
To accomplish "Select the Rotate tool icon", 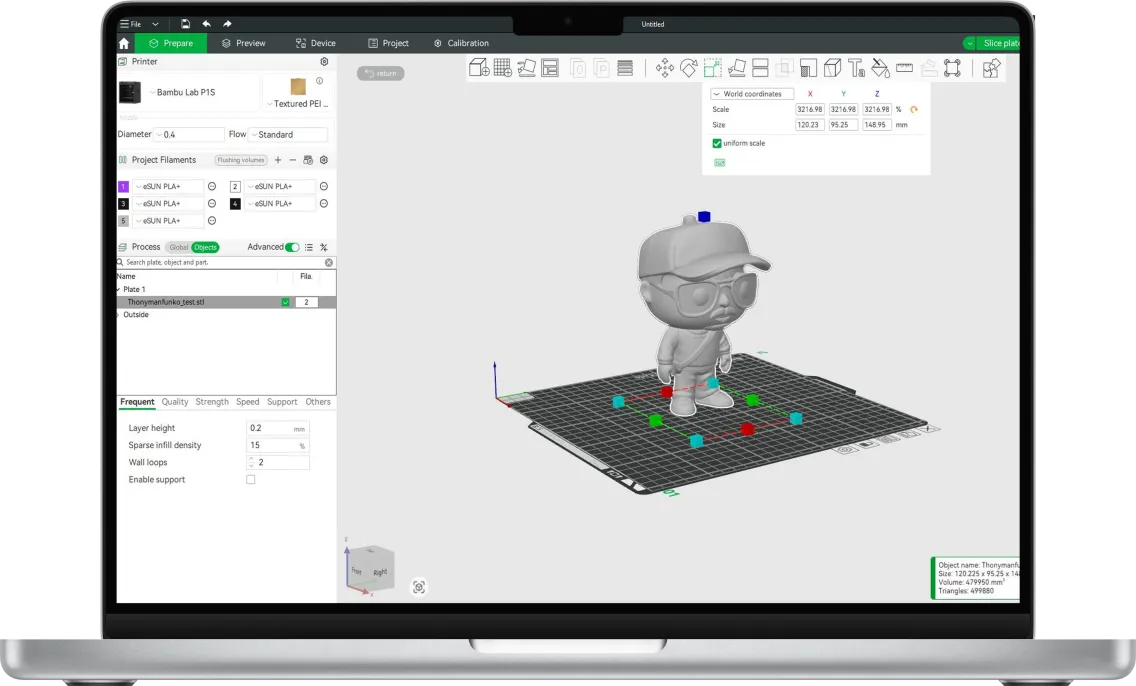I will (689, 68).
